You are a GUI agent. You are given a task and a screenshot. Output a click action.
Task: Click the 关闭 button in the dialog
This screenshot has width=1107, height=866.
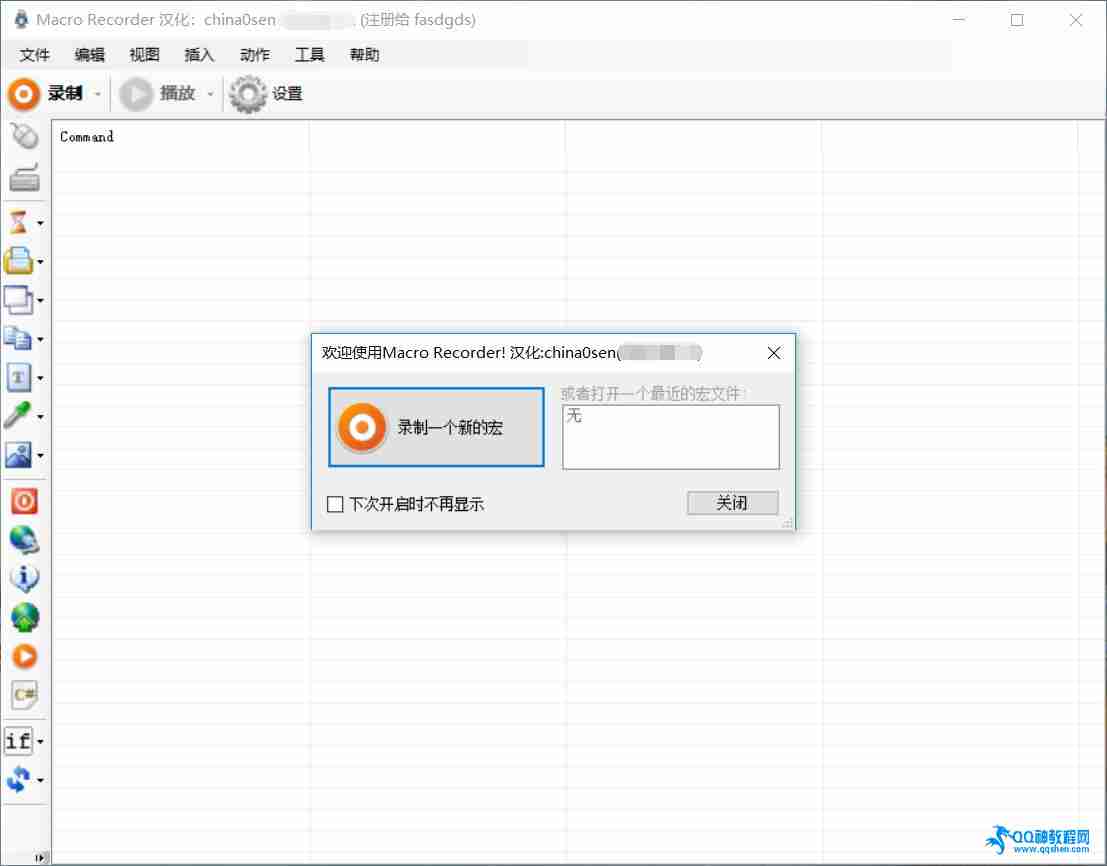(x=733, y=503)
